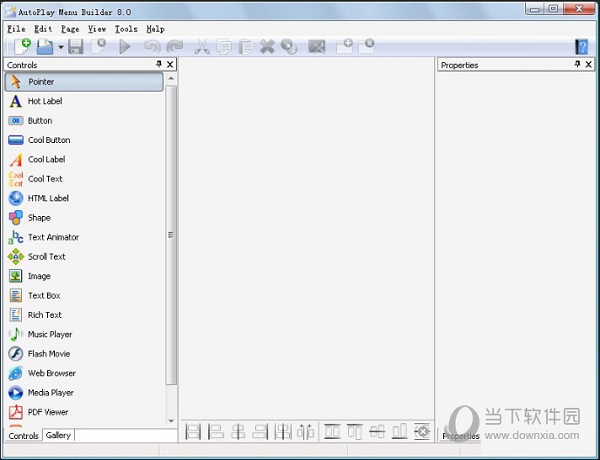Click the first alignment icon in bottom toolbar
The width and height of the screenshot is (600, 460).
(193, 432)
